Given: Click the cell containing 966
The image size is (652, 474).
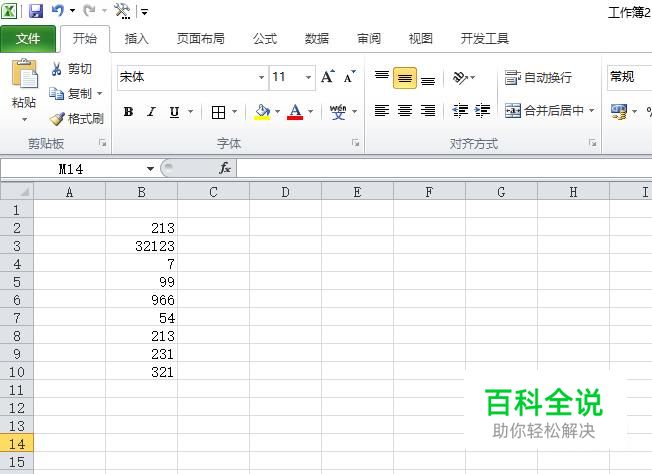Looking at the screenshot, I should click(x=141, y=300).
